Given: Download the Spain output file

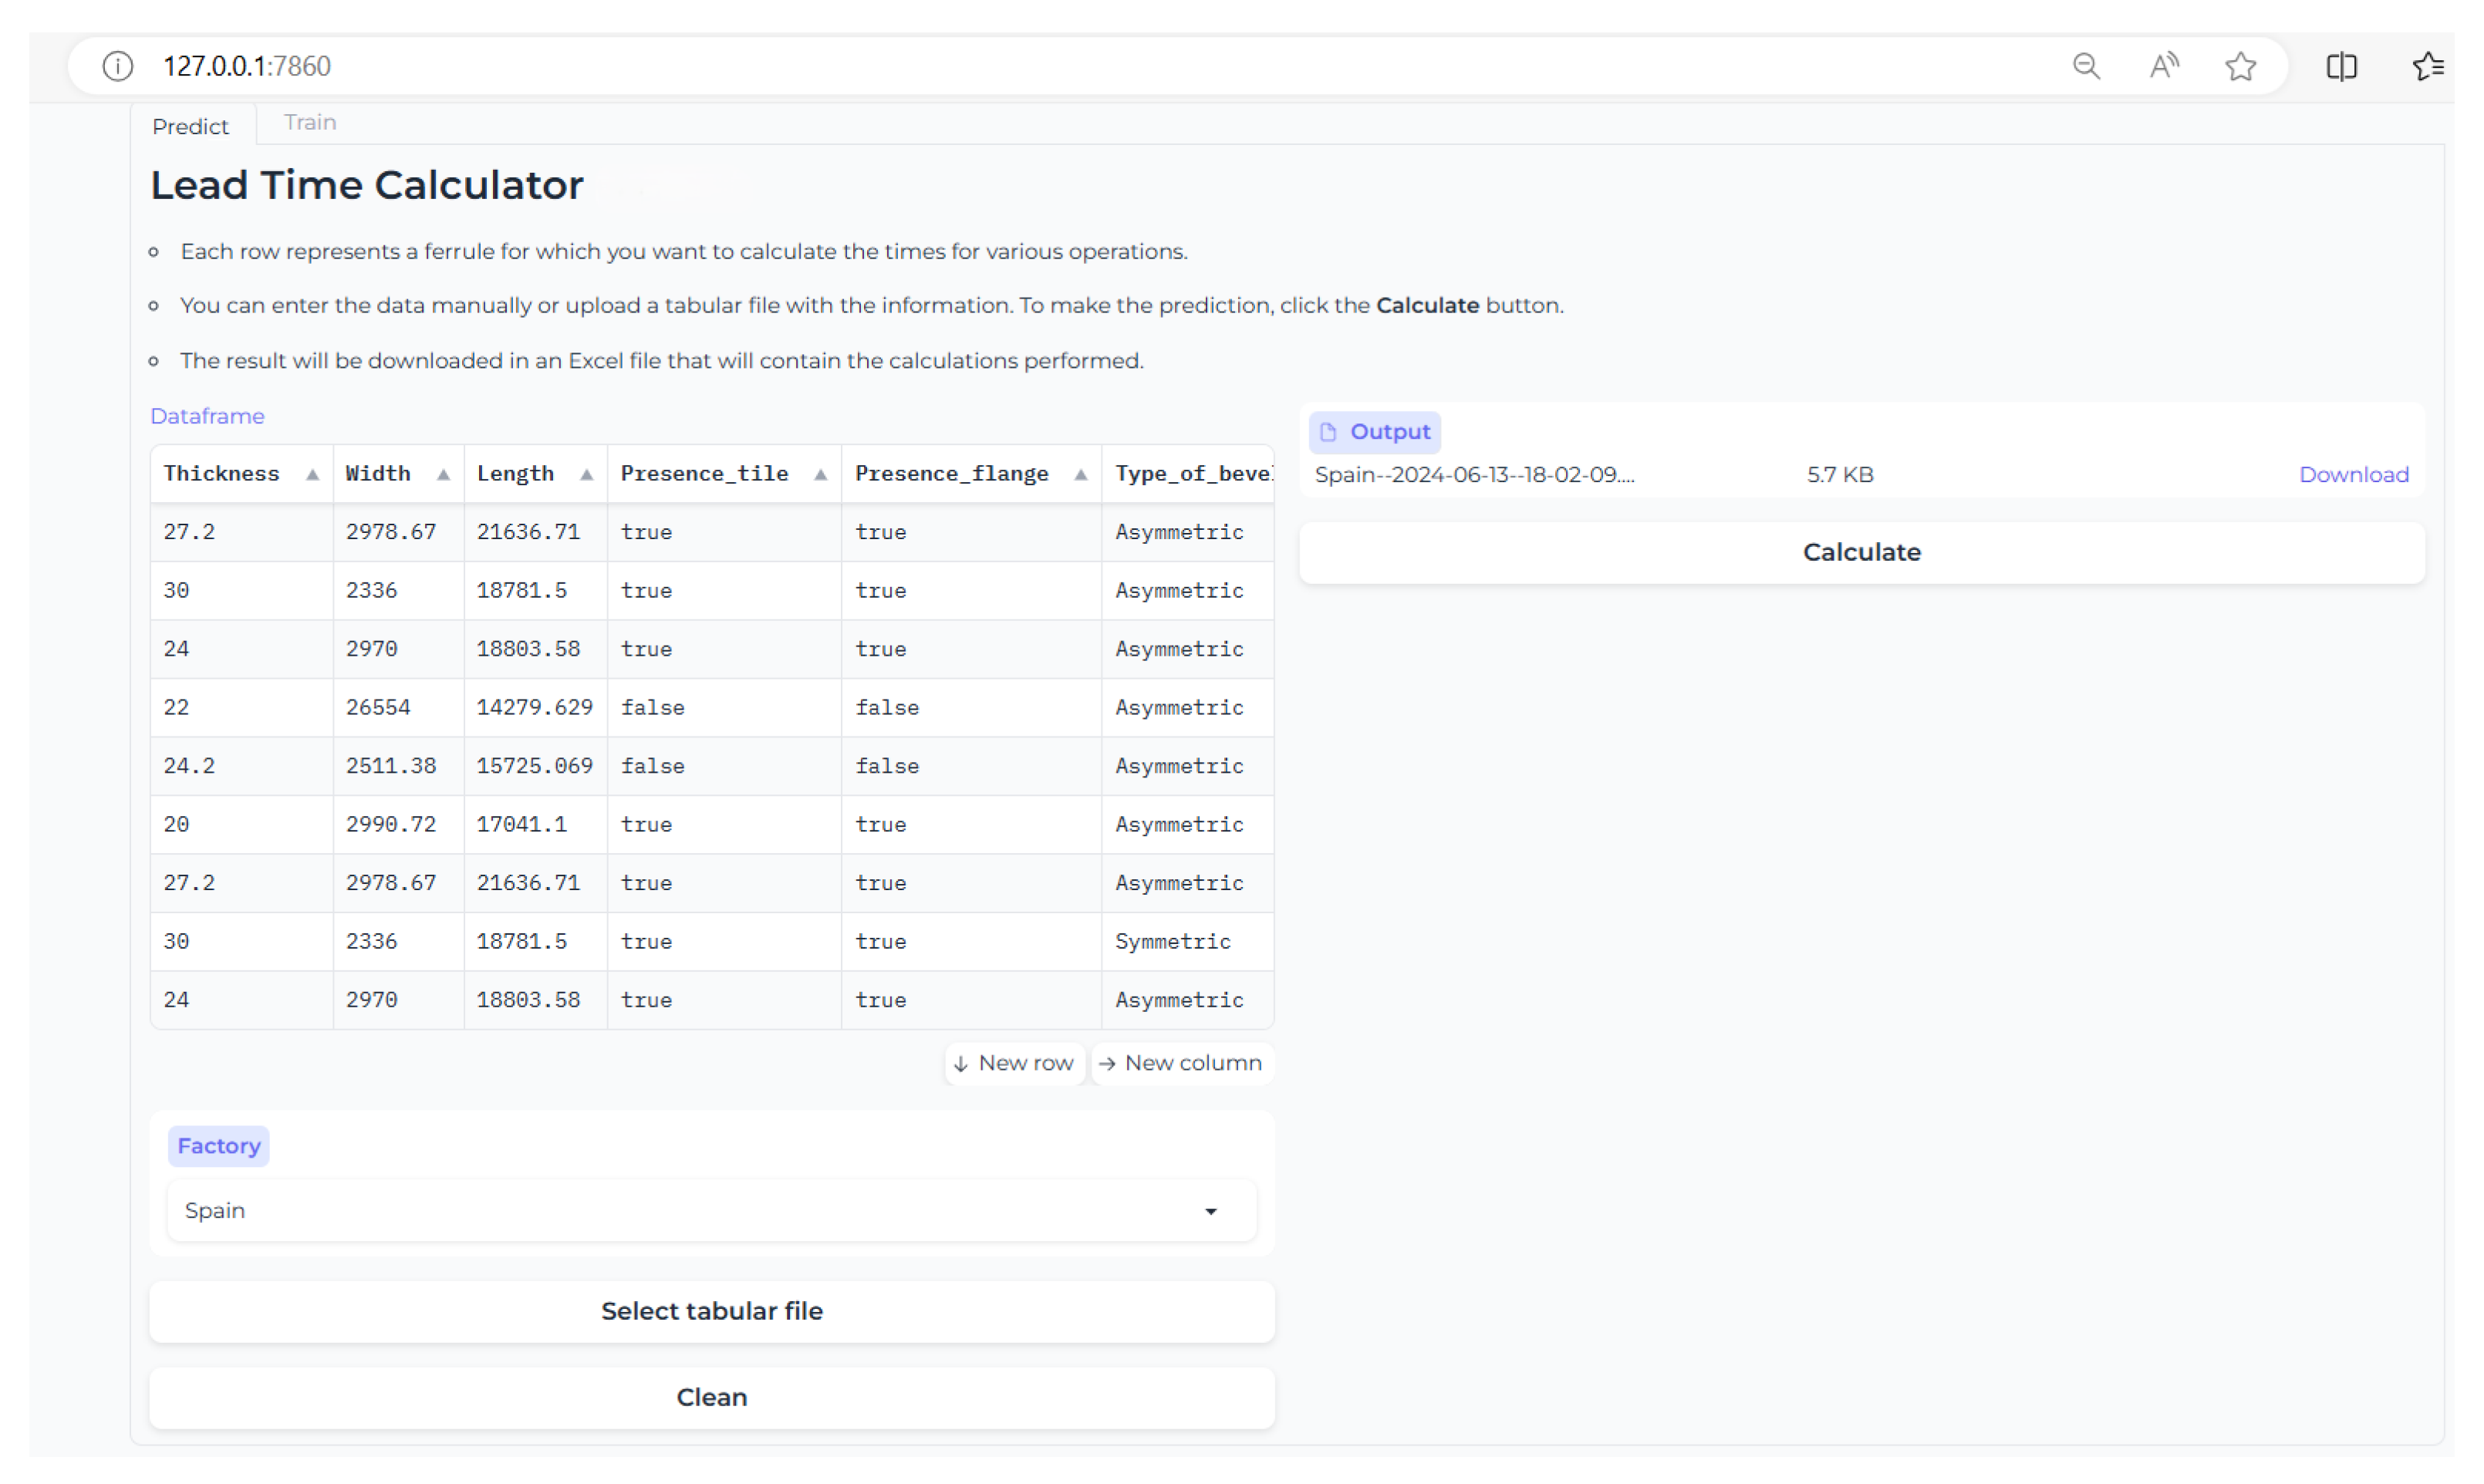Looking at the screenshot, I should coord(2352,474).
